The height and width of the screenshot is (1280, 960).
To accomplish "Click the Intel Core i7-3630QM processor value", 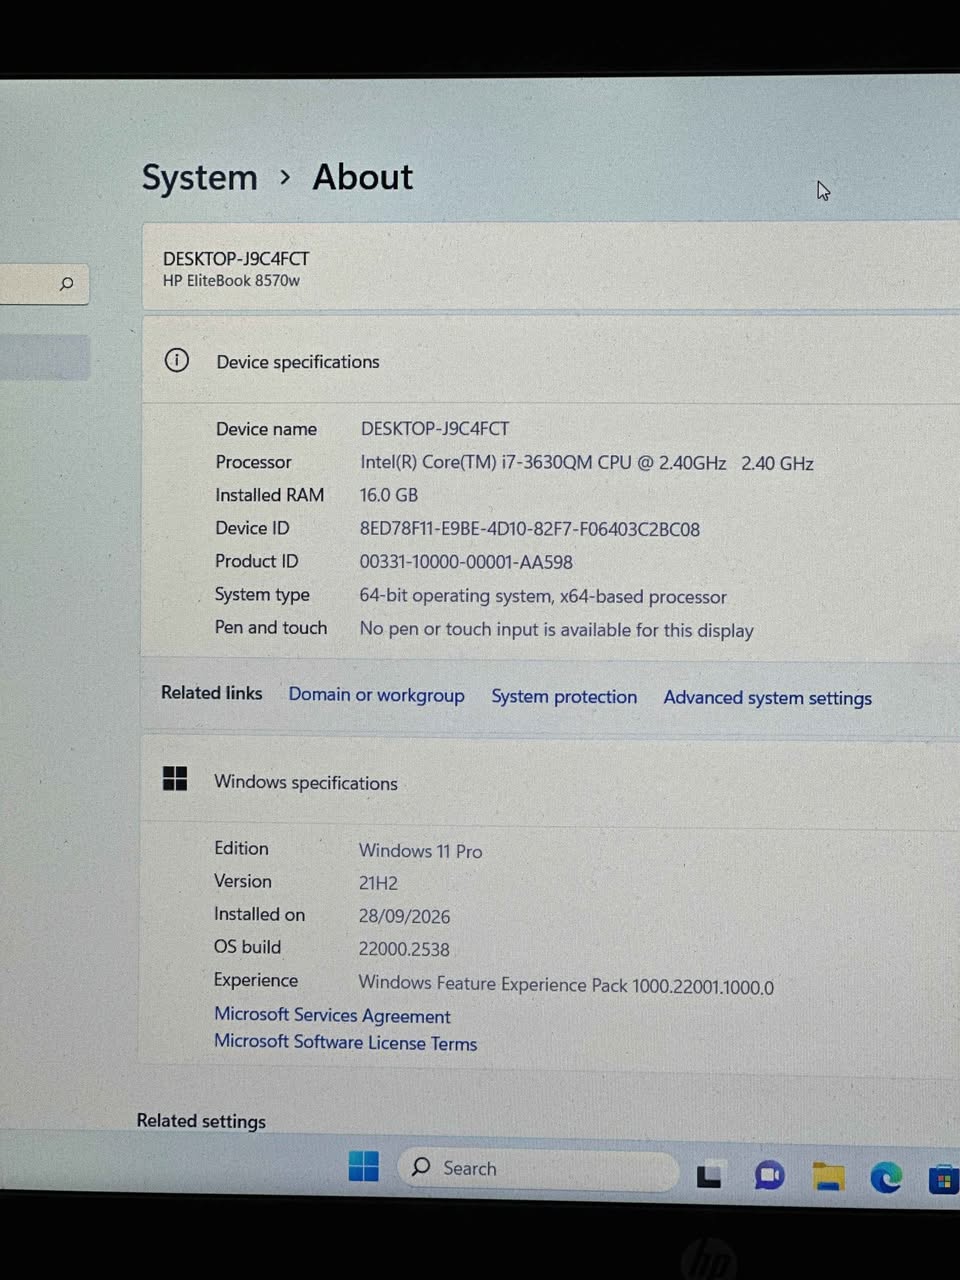I will (x=587, y=463).
